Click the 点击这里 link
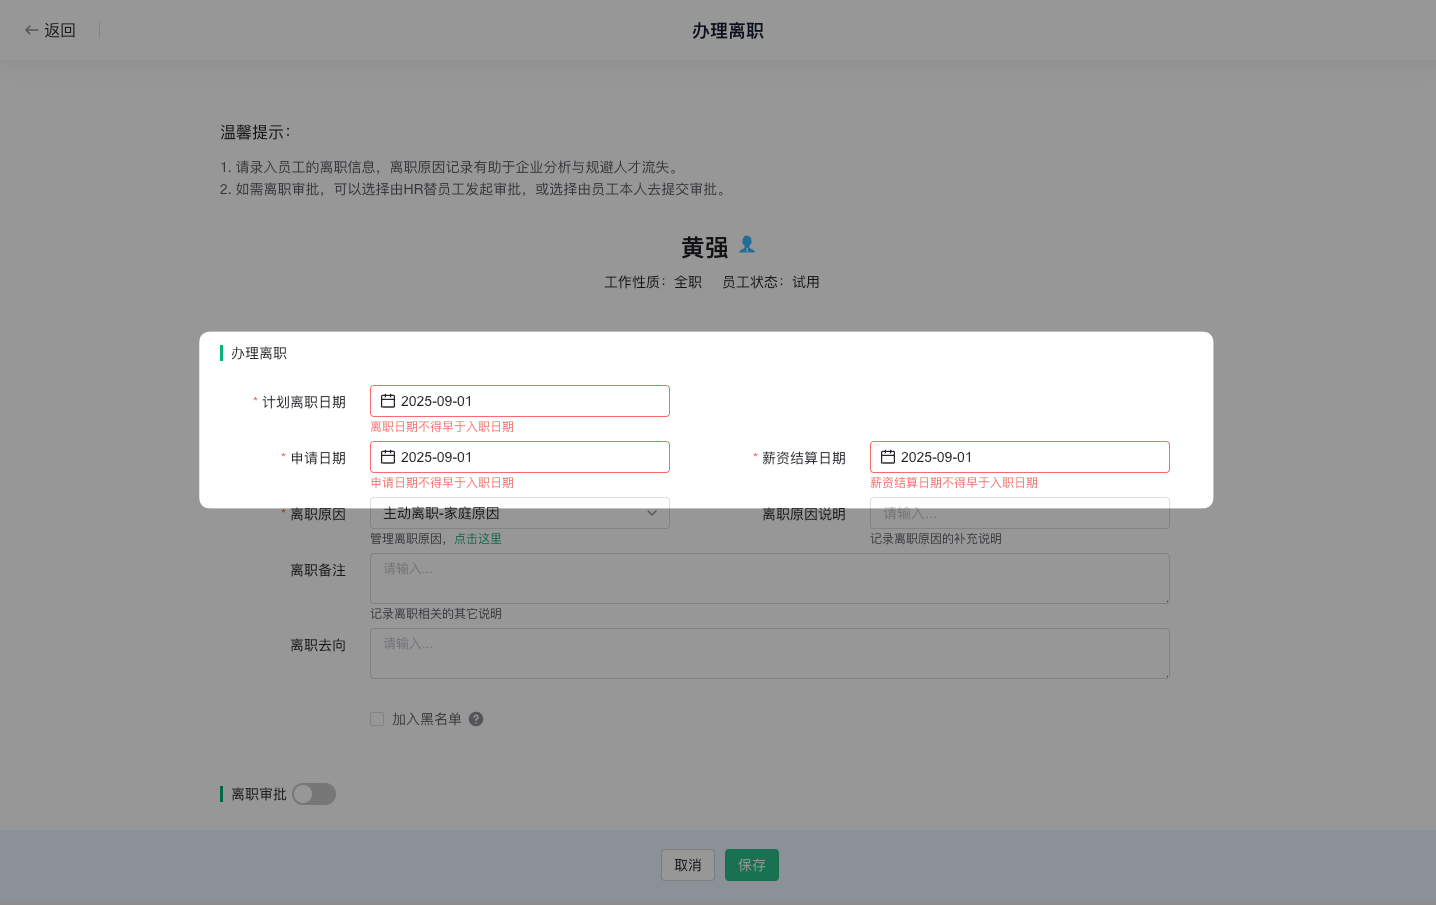 478,539
